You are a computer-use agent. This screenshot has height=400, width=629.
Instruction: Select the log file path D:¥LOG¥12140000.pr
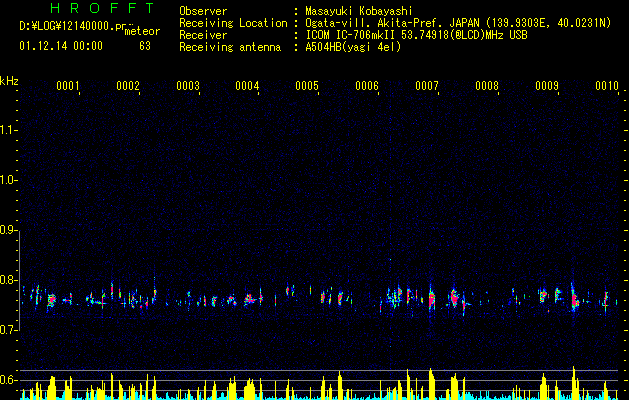tap(73, 26)
